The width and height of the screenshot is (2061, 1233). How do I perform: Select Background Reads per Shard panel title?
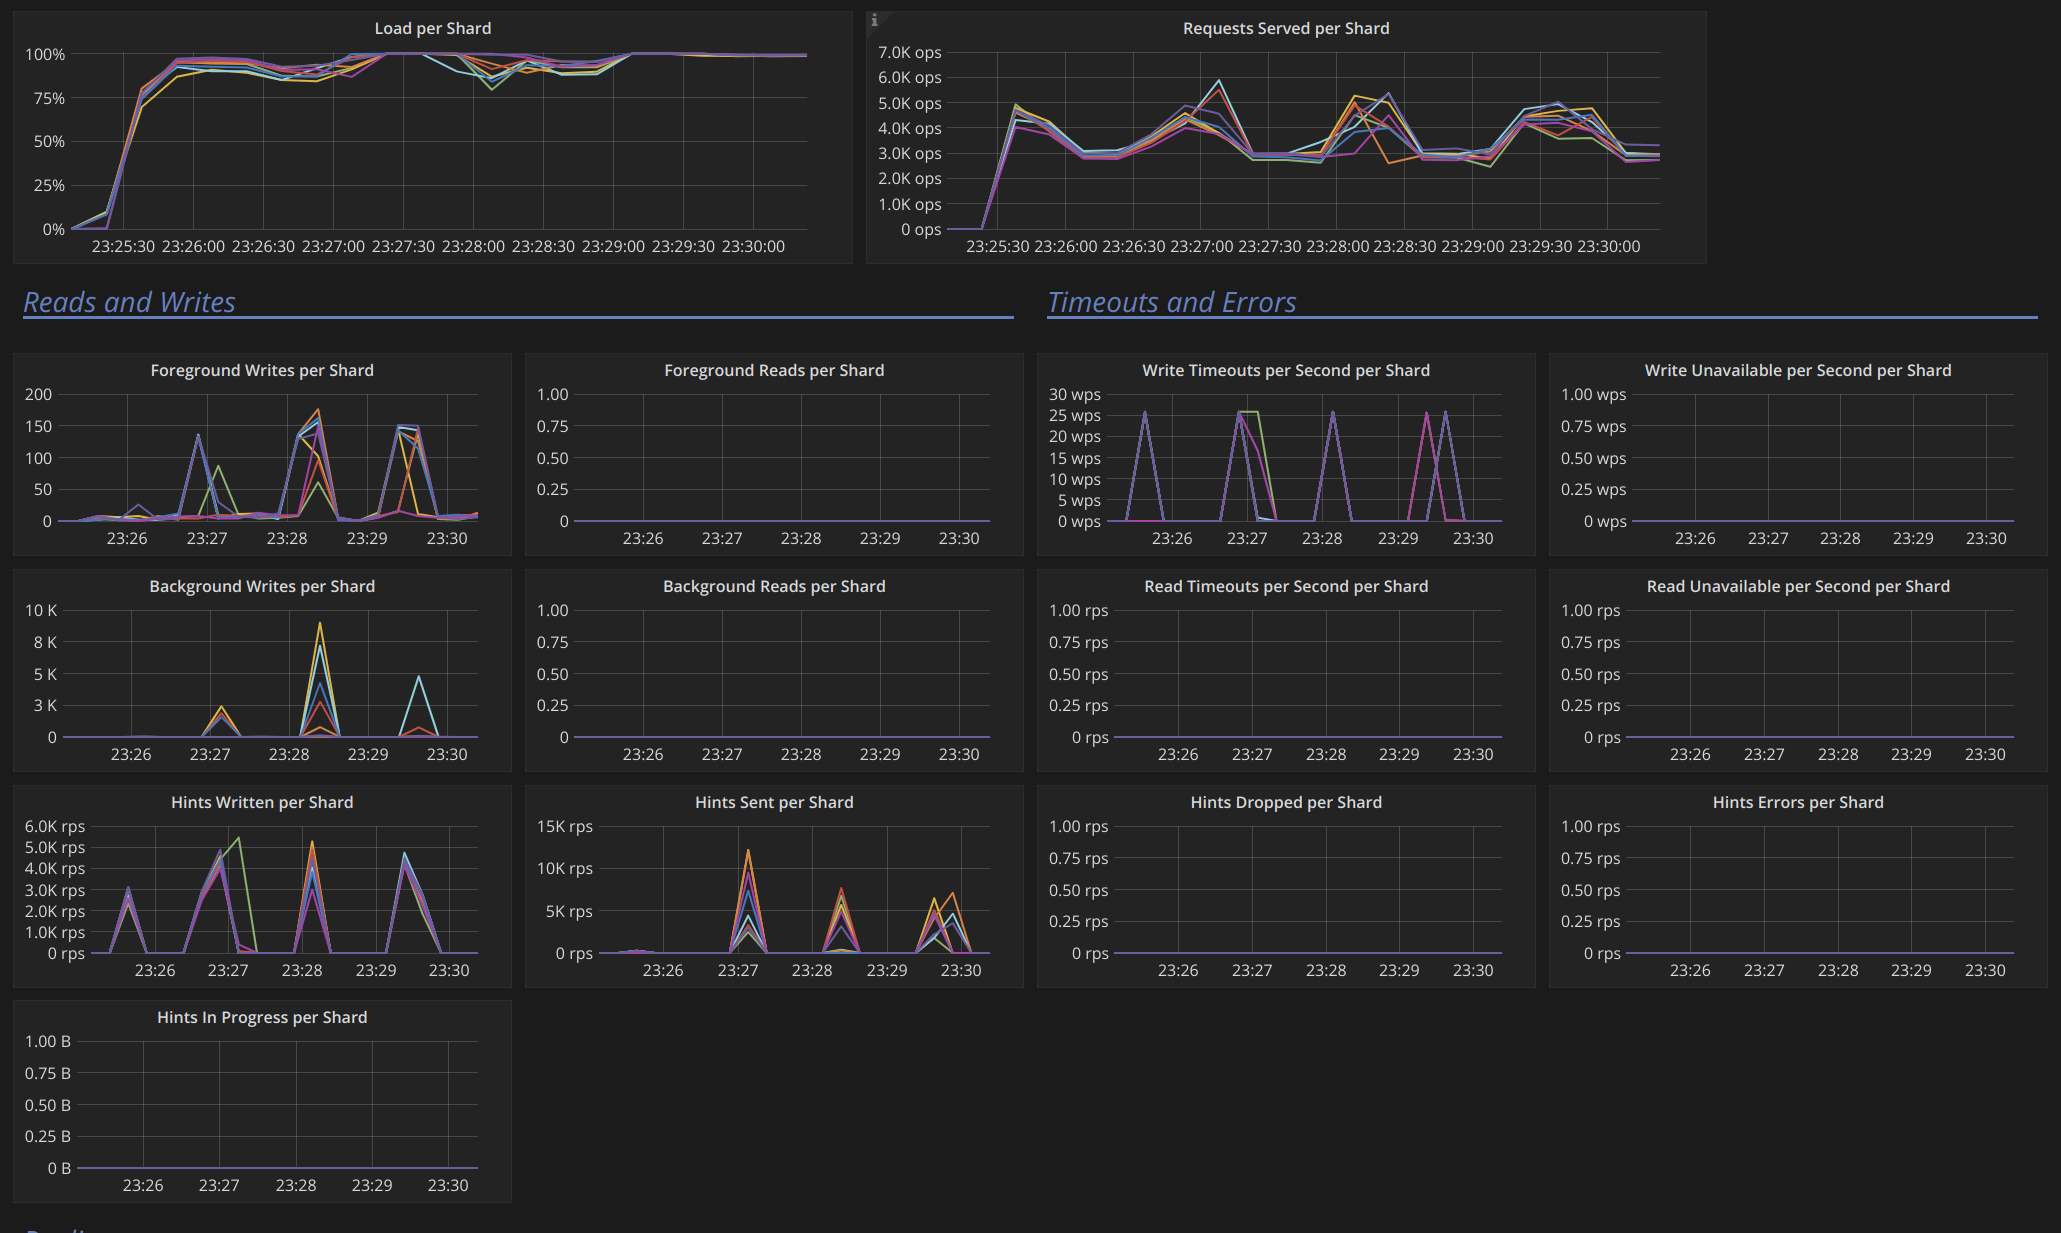pos(773,586)
